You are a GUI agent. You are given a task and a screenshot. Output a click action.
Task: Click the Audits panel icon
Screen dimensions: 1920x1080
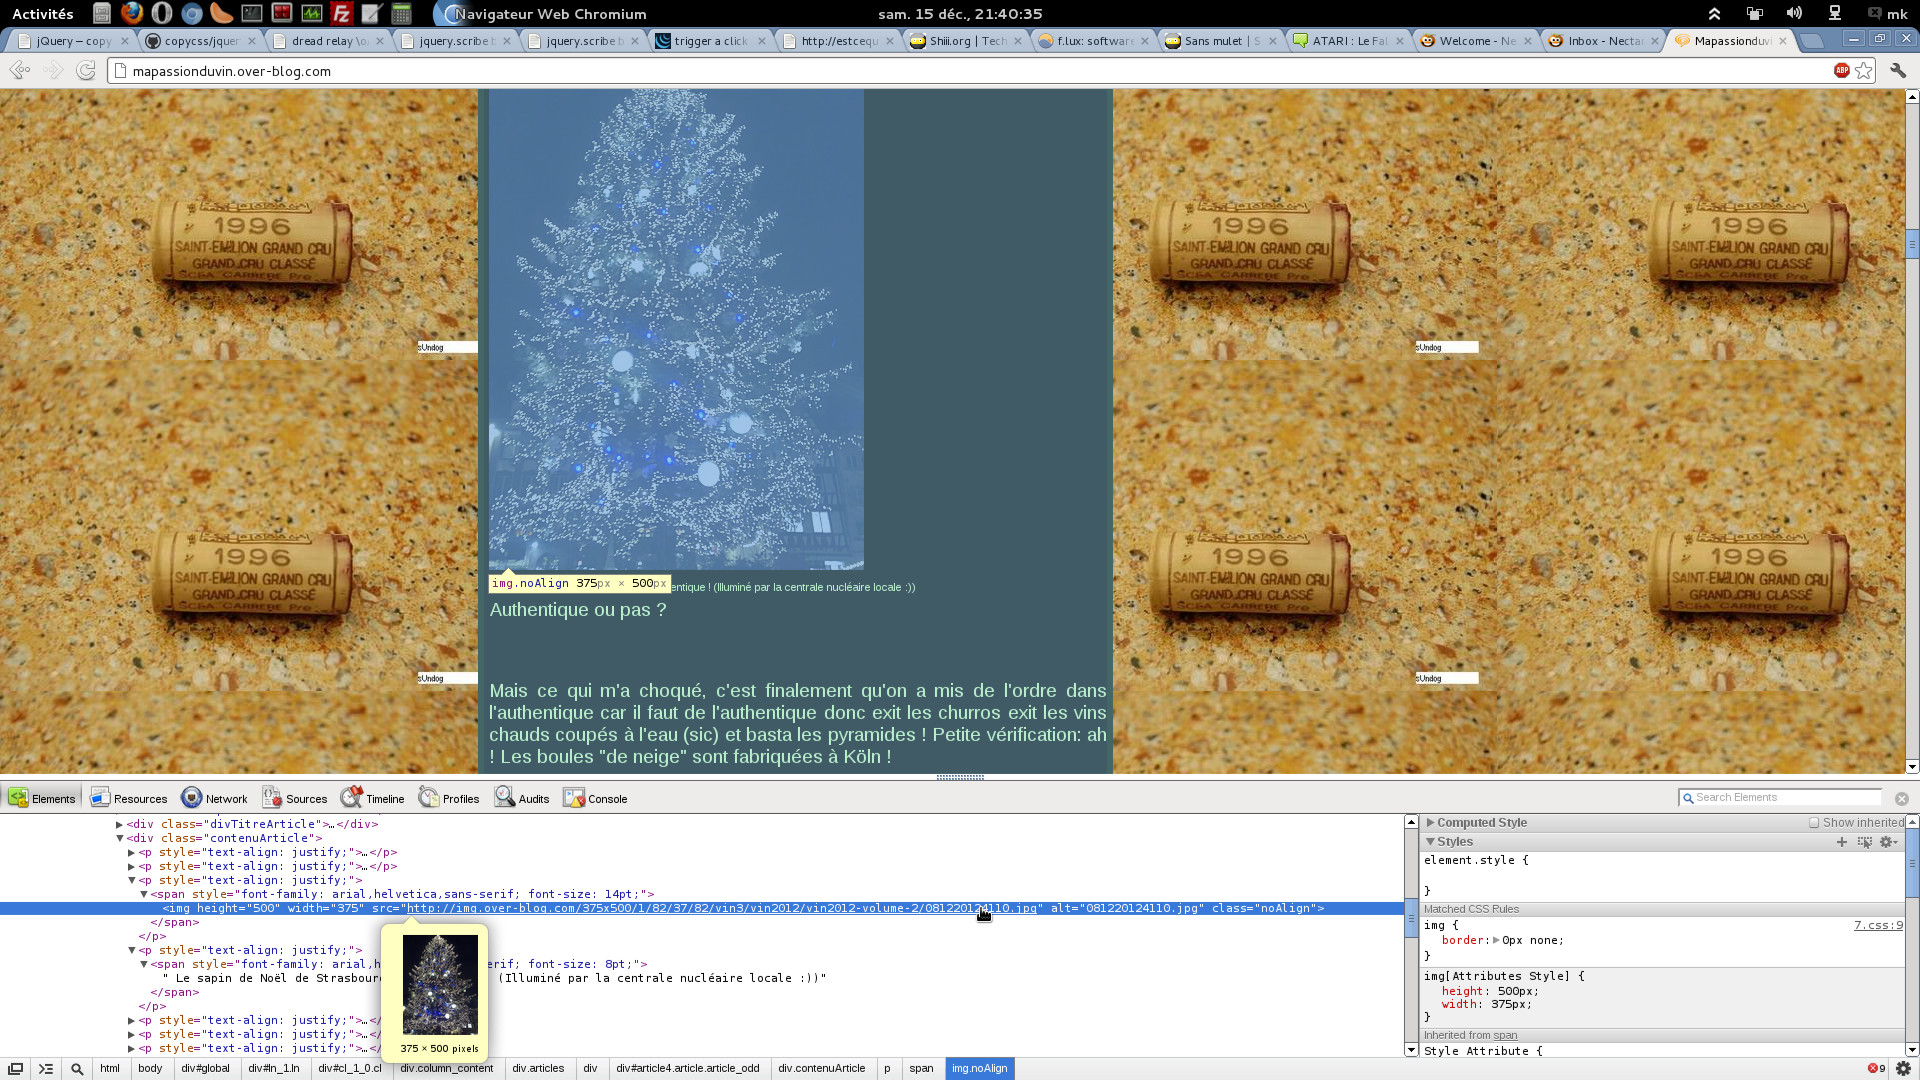pos(505,797)
